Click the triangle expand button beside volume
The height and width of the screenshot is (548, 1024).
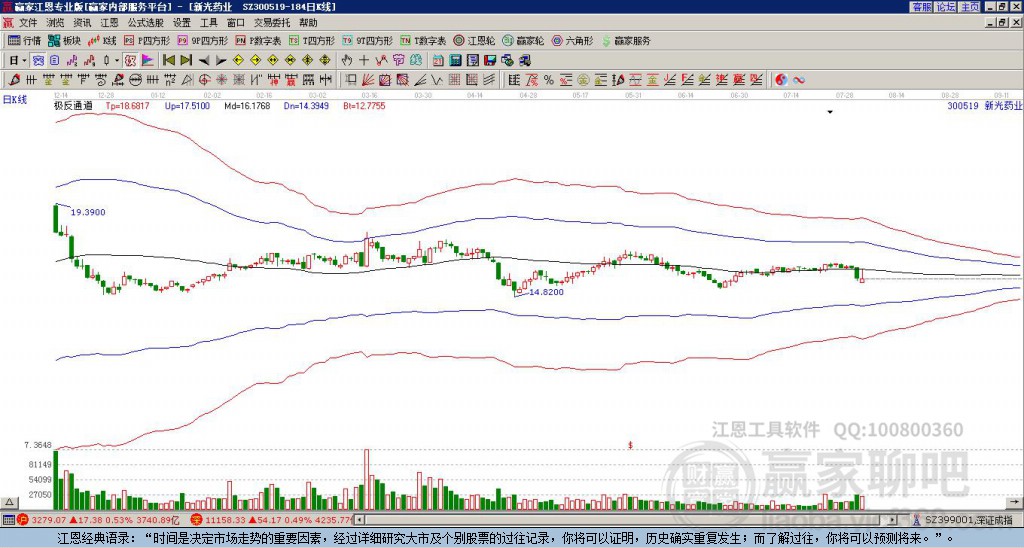click(9, 502)
